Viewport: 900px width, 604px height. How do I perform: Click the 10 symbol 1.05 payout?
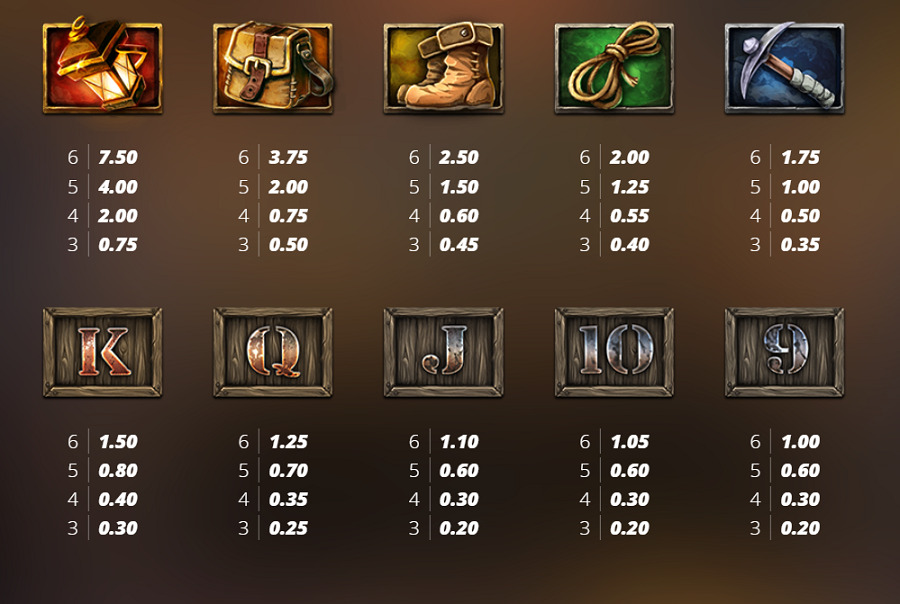630,442
